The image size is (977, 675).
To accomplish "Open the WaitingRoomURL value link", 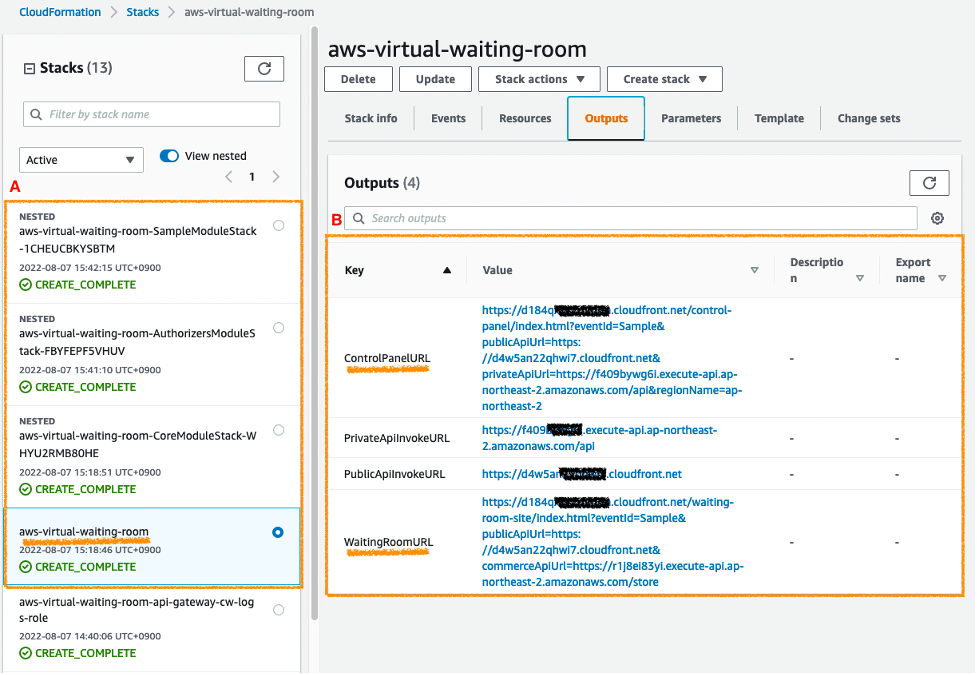I will 612,542.
